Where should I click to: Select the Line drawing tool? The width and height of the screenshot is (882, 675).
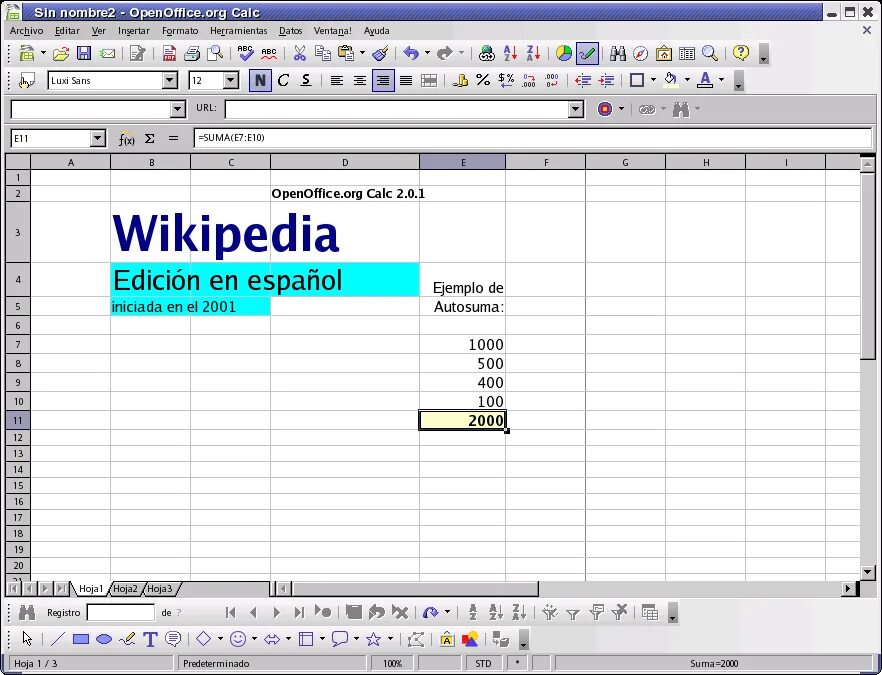(58, 639)
